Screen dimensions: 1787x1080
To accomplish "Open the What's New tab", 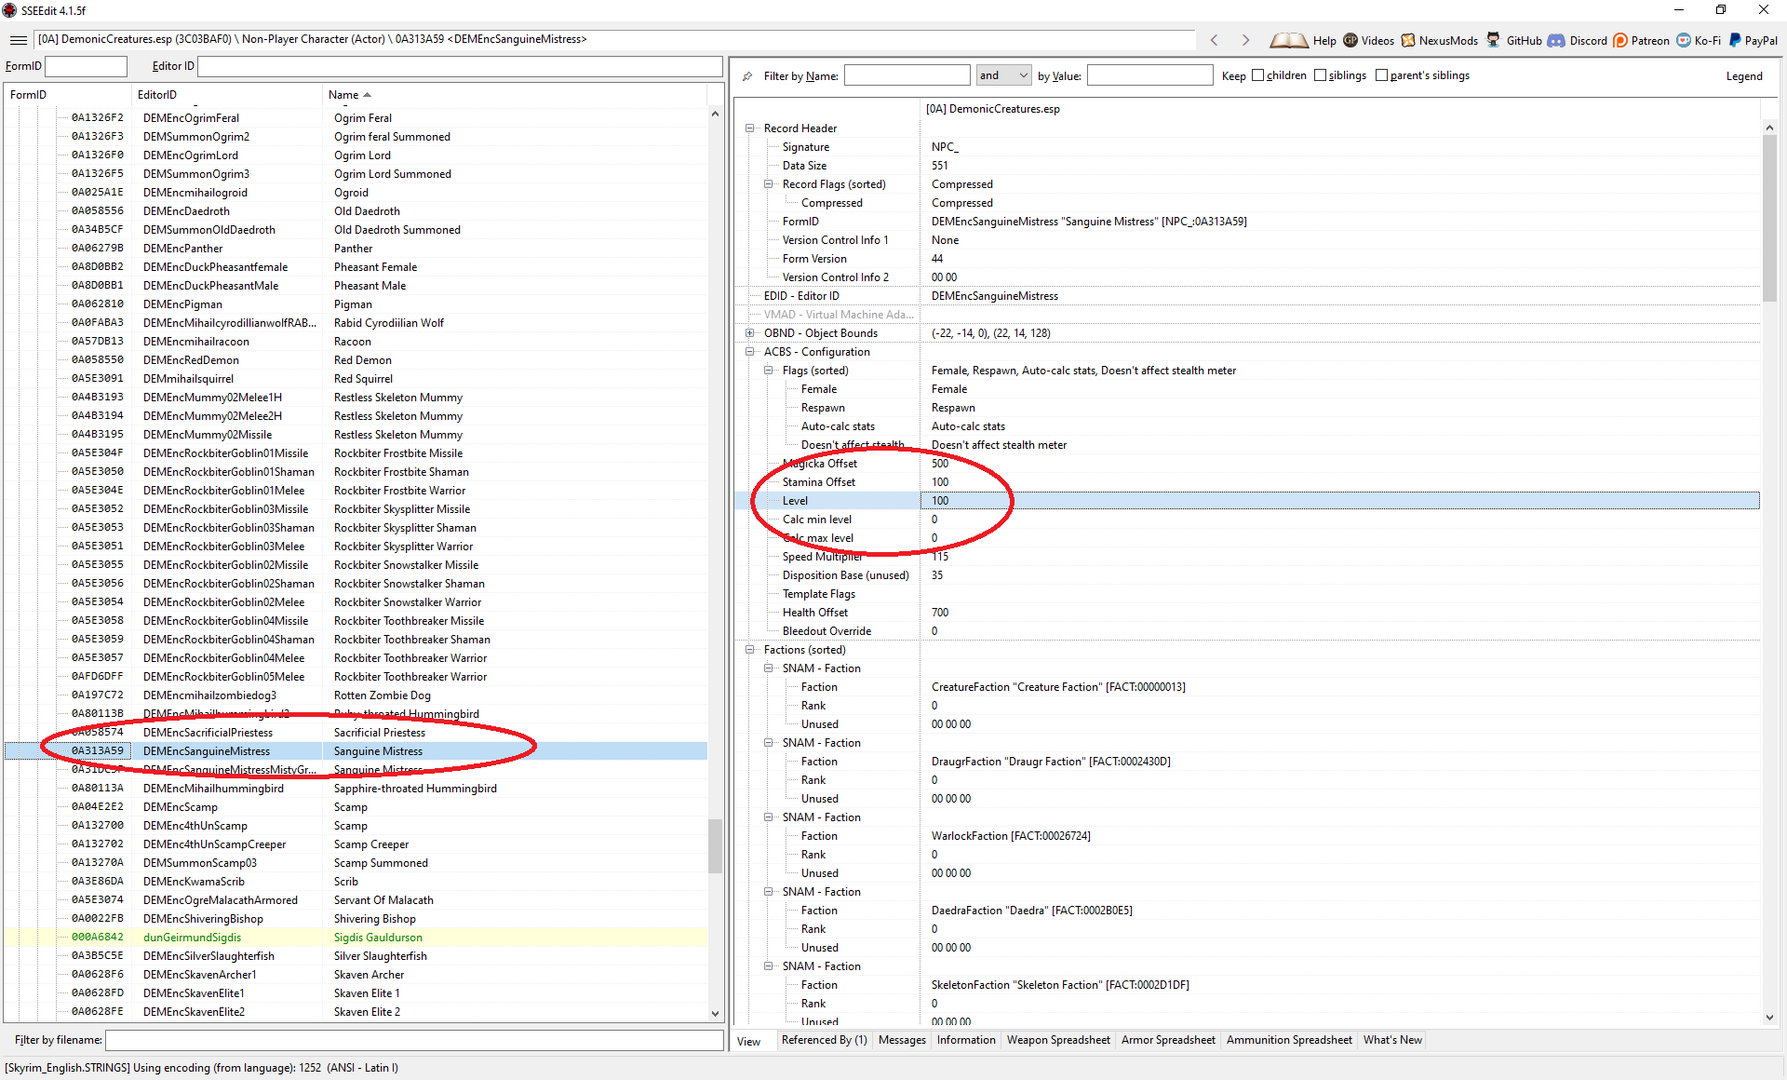I will coord(1392,1040).
